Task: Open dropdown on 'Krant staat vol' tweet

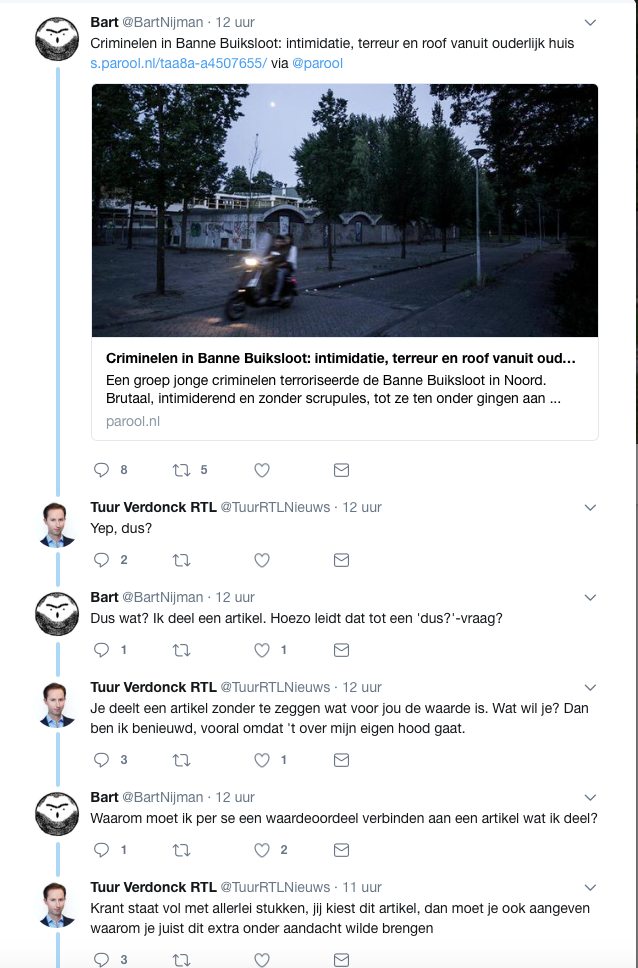Action: pos(590,887)
